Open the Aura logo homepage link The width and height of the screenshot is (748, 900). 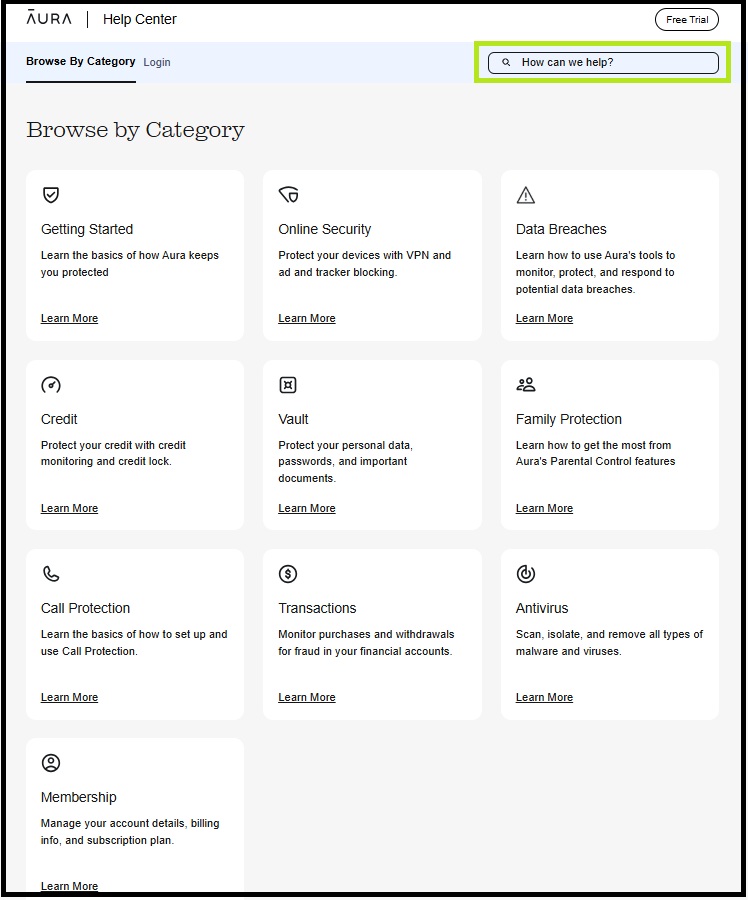click(x=48, y=19)
